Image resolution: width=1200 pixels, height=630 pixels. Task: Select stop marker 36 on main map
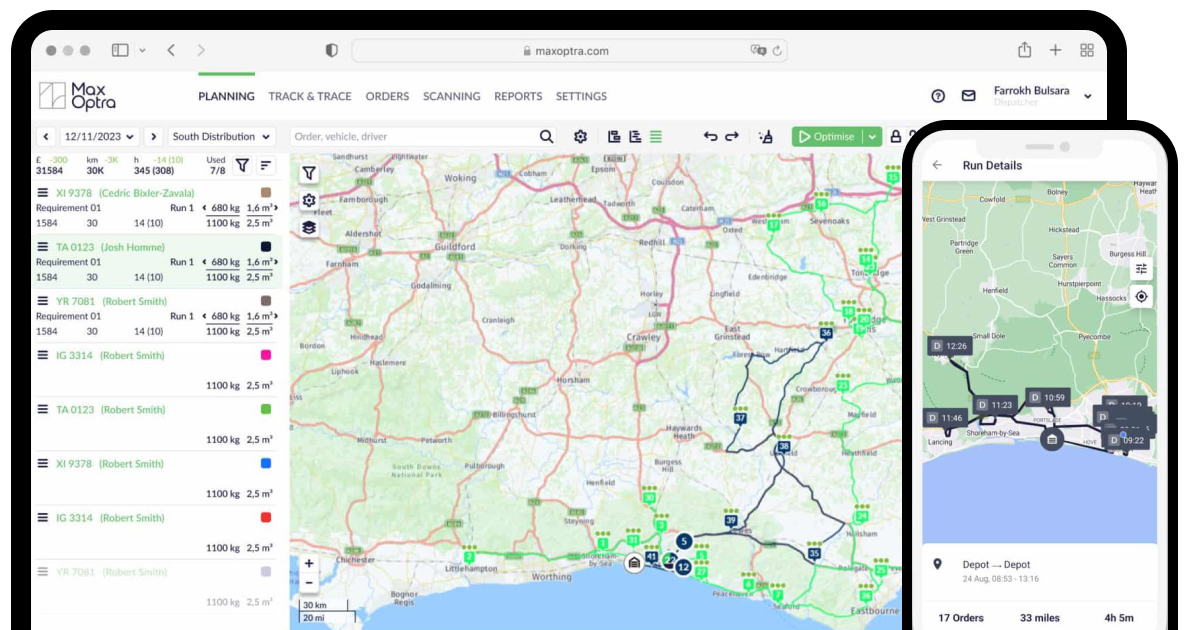(826, 333)
